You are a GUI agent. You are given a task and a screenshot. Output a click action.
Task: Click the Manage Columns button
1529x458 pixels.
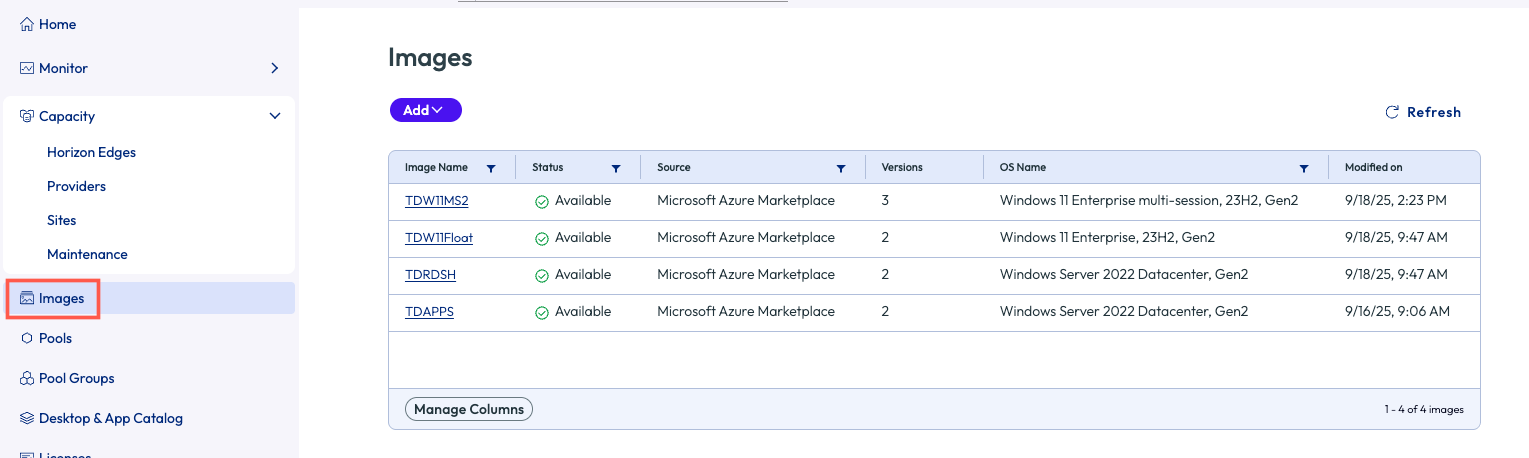coord(469,409)
